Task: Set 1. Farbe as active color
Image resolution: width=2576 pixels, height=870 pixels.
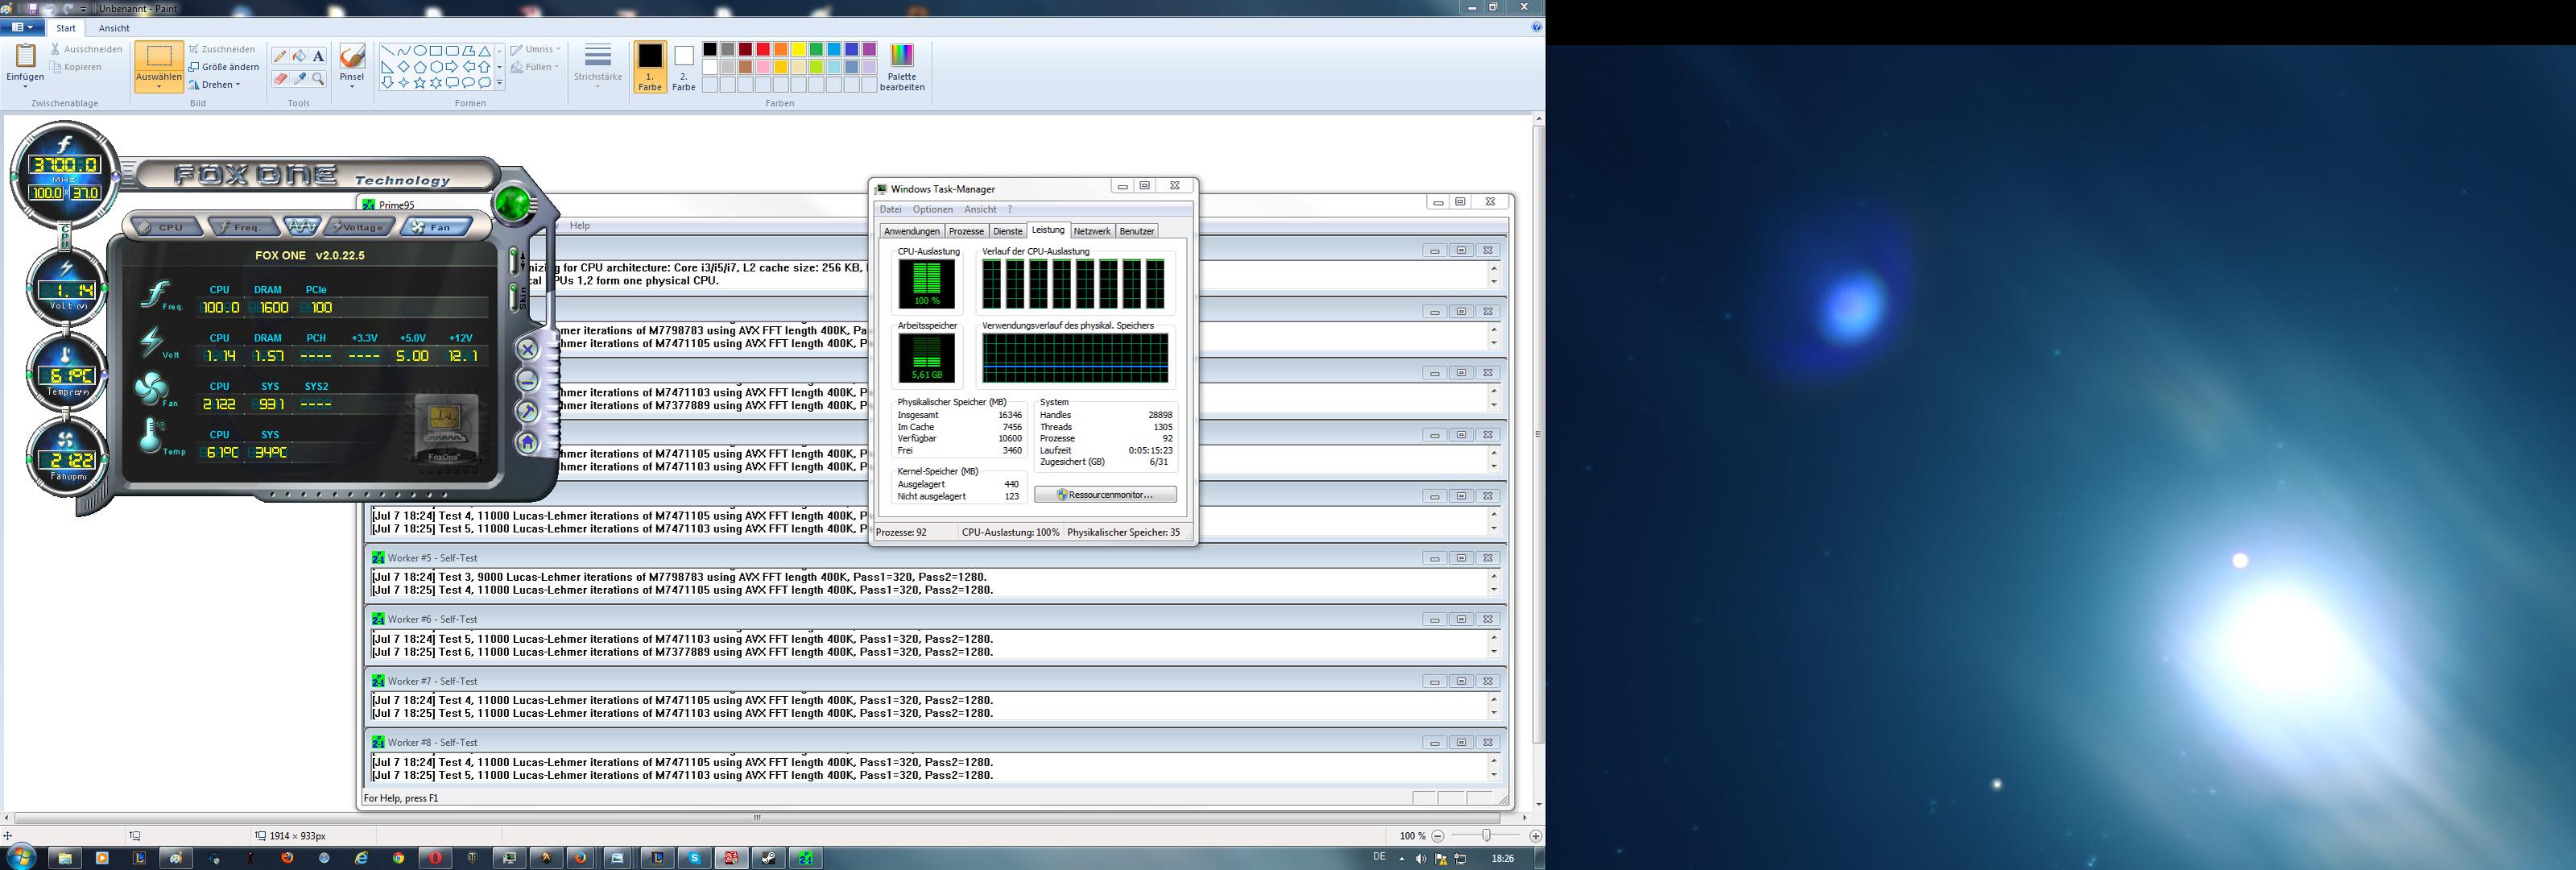Action: 650,66
